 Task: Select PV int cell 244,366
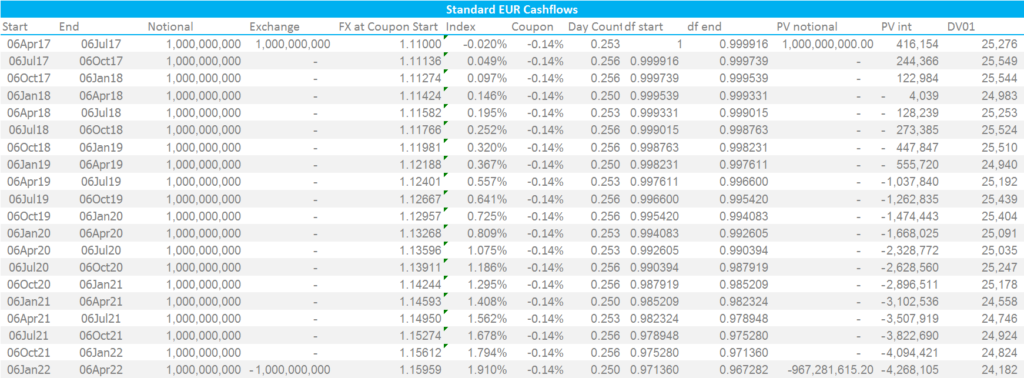pyautogui.click(x=918, y=61)
